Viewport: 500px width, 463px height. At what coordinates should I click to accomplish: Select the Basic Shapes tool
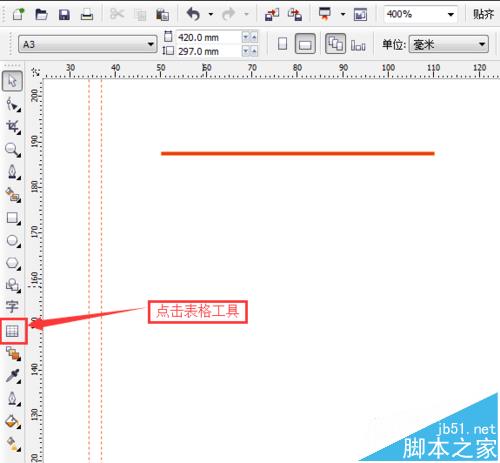click(x=13, y=285)
